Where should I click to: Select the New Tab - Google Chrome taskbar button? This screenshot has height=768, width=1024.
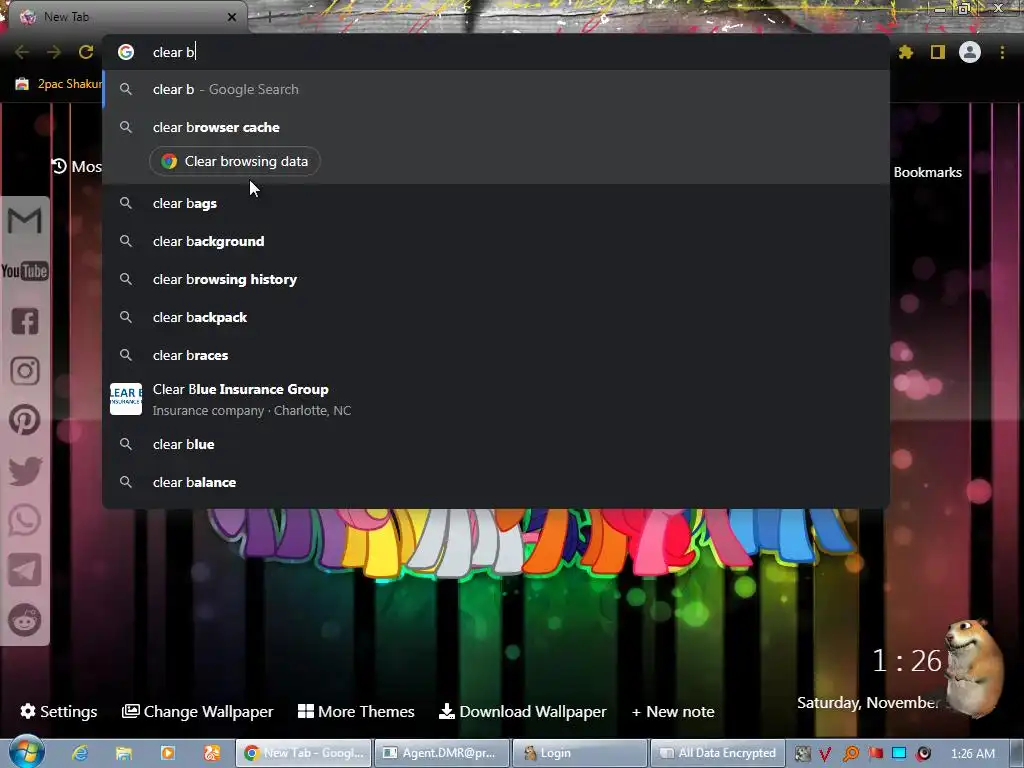[304, 753]
